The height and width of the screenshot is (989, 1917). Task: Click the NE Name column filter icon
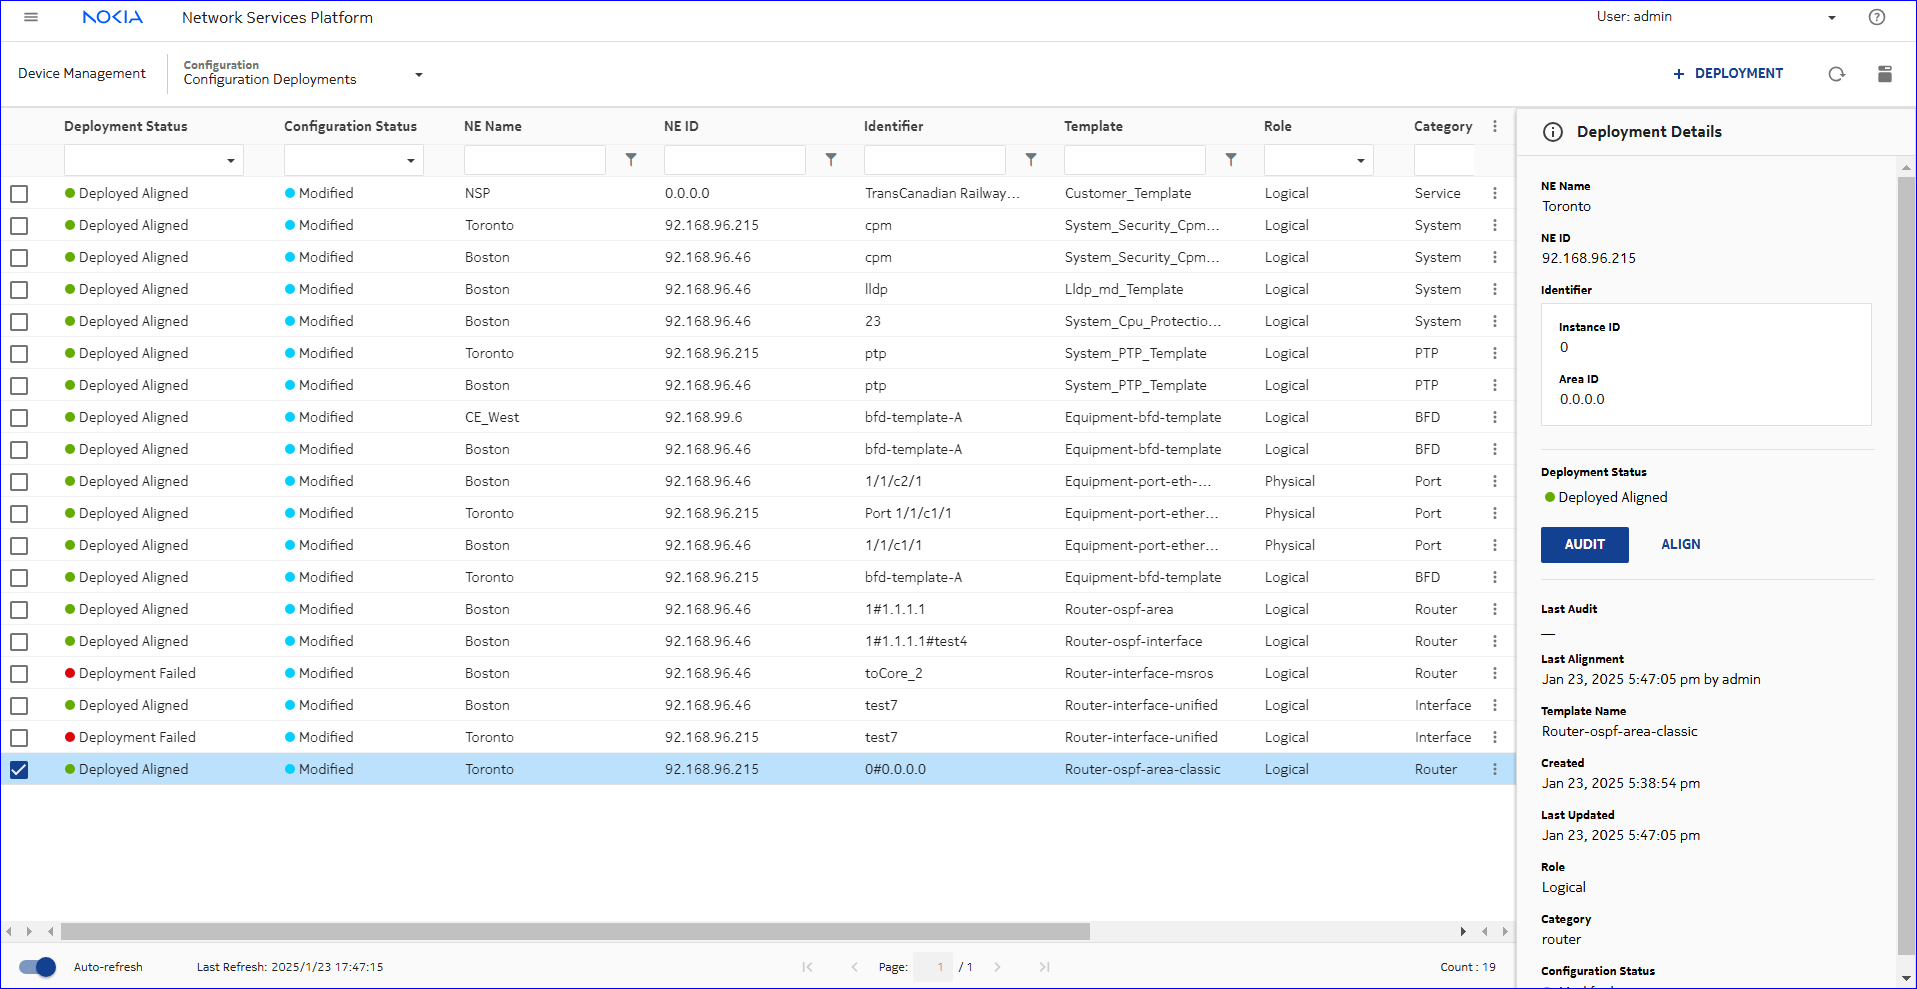tap(631, 160)
